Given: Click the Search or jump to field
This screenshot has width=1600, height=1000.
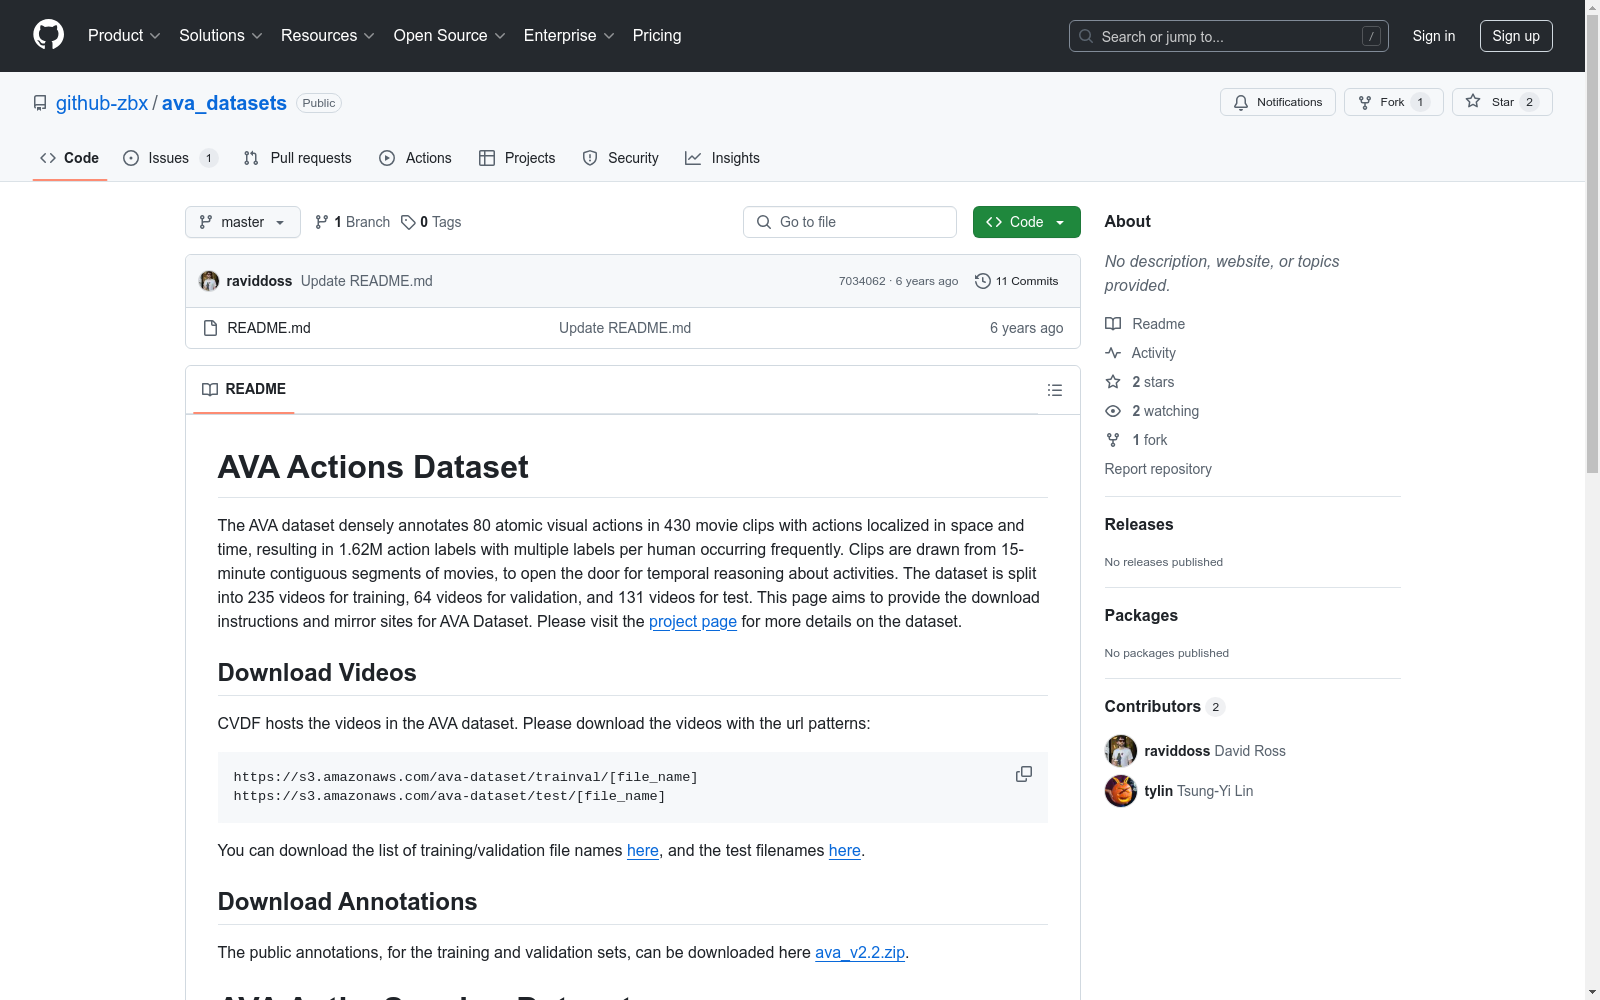Looking at the screenshot, I should 1228,36.
